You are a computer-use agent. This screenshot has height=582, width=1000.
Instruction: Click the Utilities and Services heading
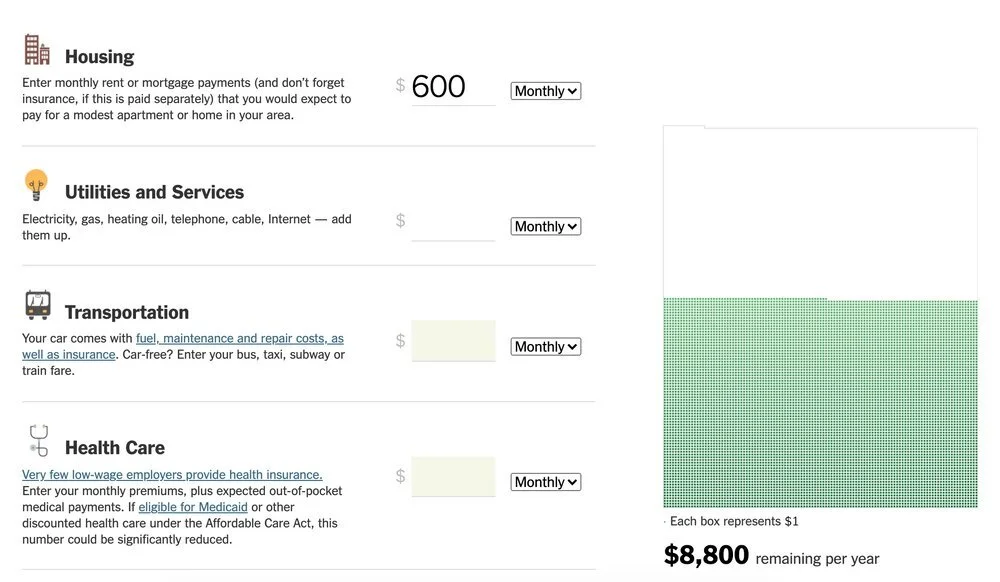(x=154, y=192)
